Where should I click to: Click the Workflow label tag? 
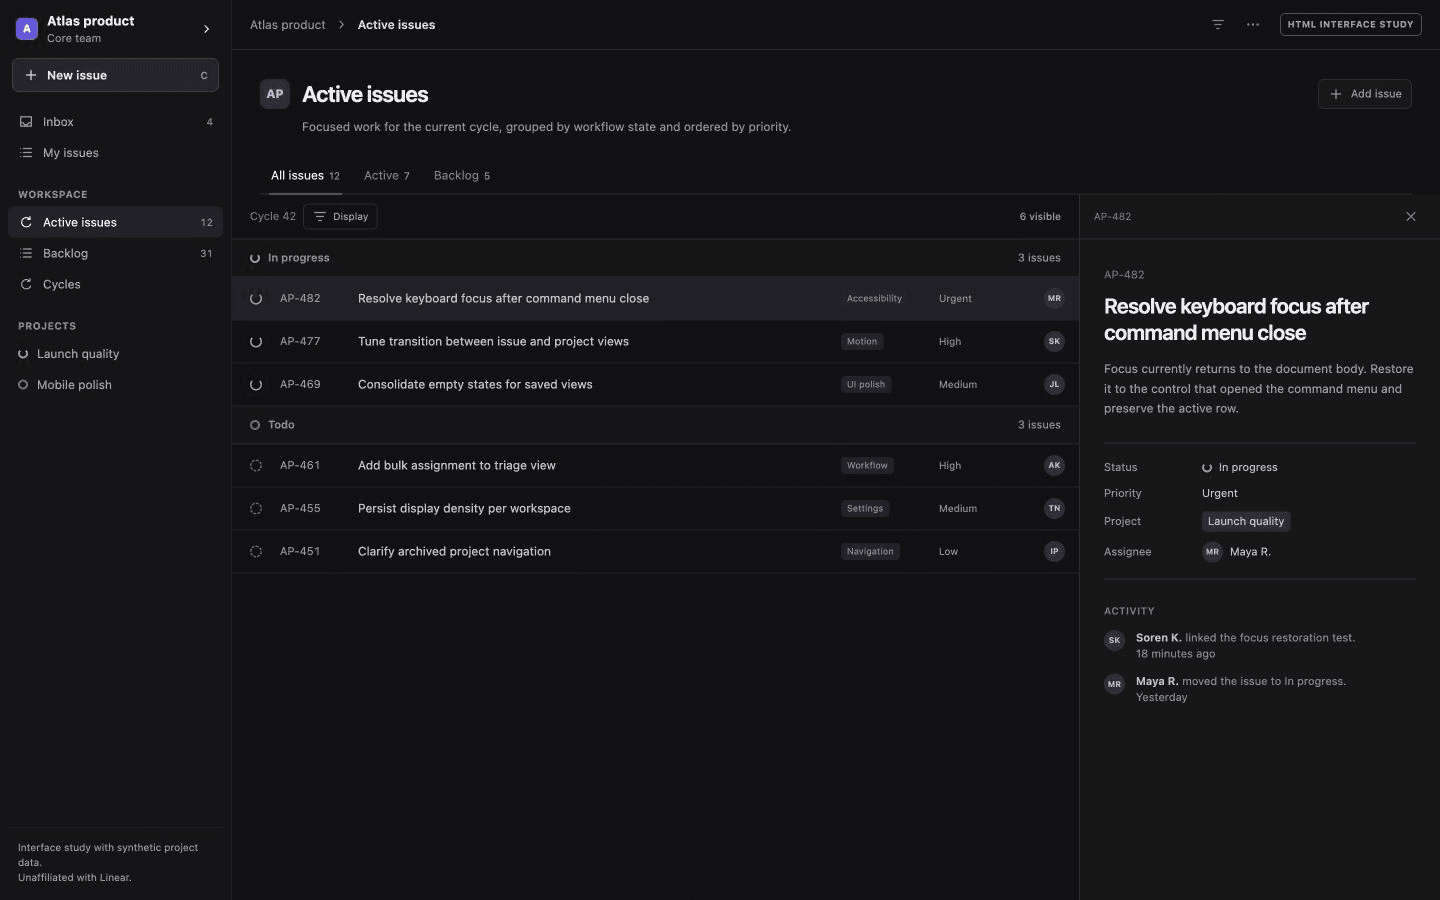pos(867,466)
